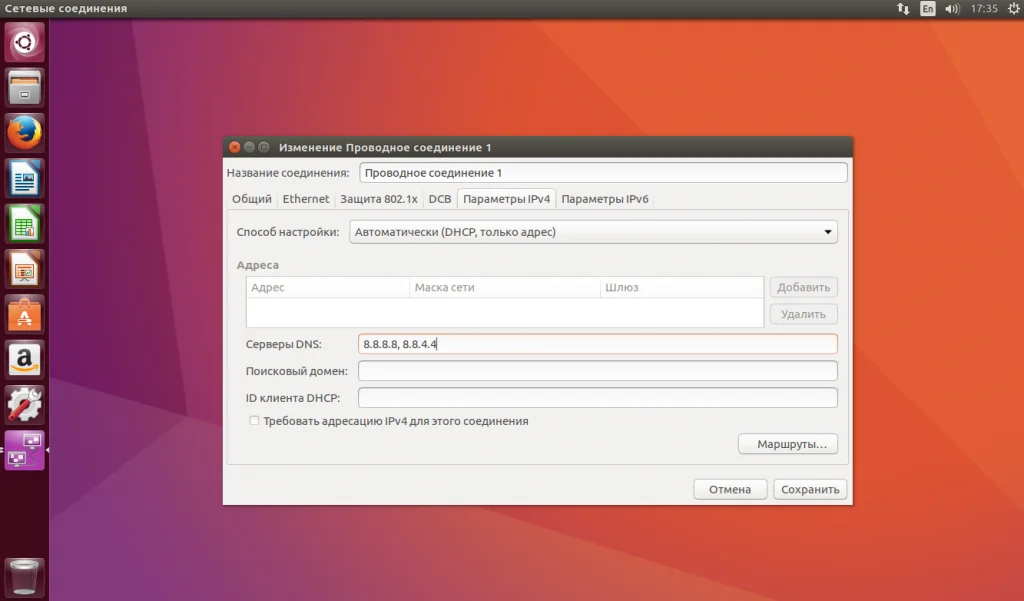
Task: Open the En keyboard layout indicator
Action: [928, 9]
